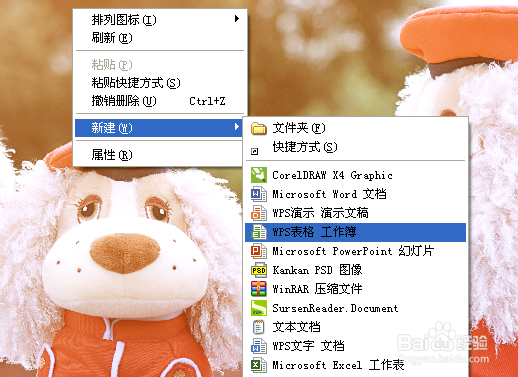Open 属性(R) display properties
Image resolution: width=518 pixels, height=377 pixels.
(x=160, y=155)
